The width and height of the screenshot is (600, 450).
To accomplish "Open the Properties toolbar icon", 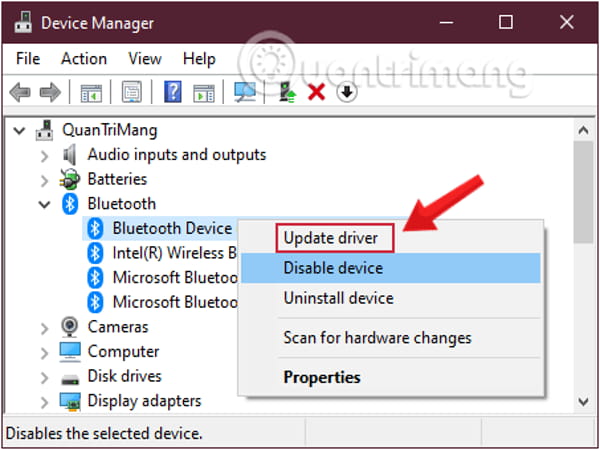I will 132,92.
